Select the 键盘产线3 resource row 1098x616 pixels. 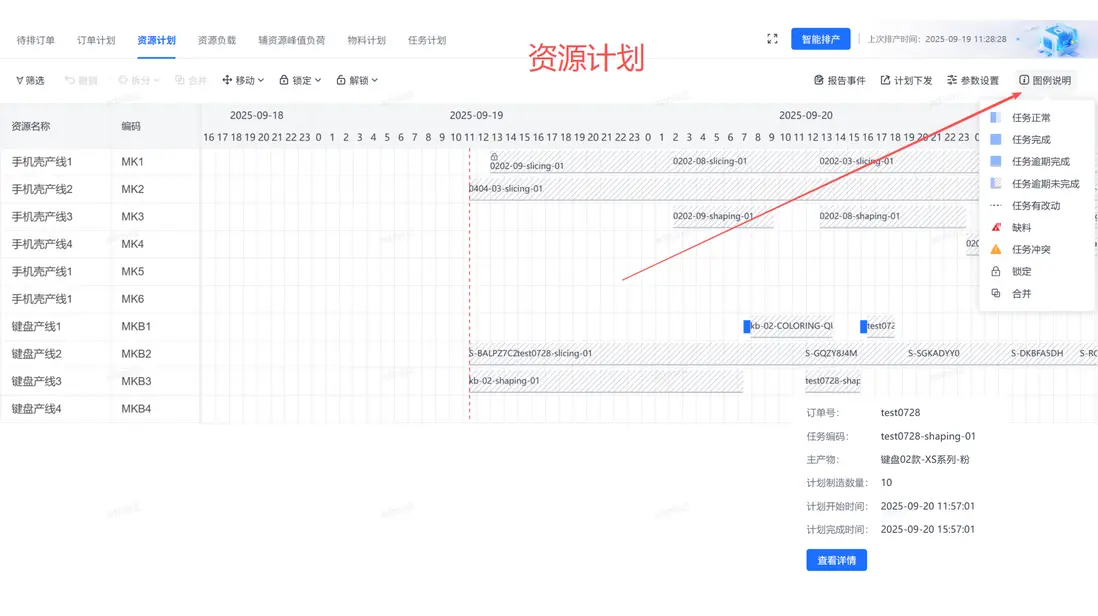click(100, 381)
